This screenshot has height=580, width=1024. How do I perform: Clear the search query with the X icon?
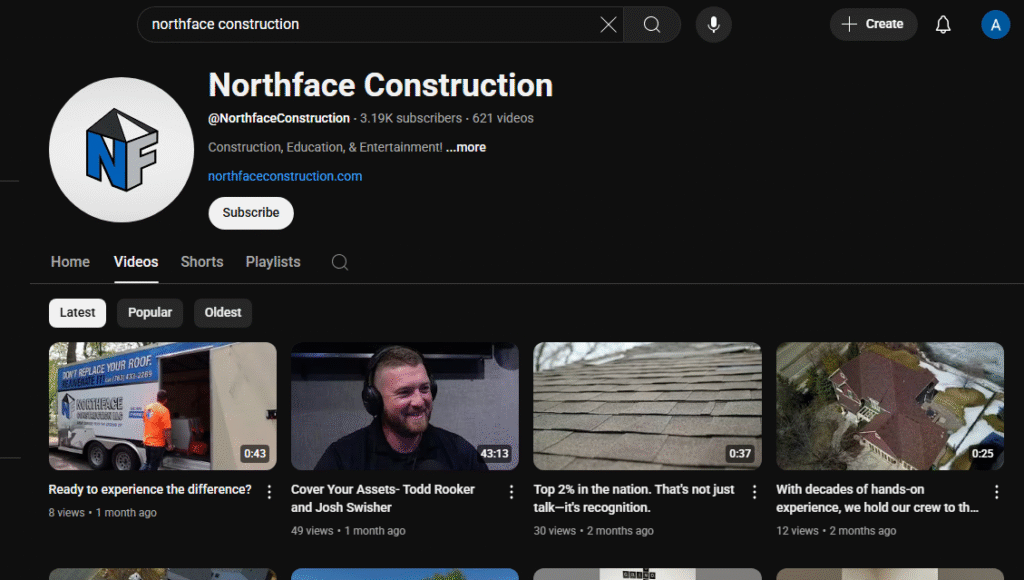click(x=608, y=24)
